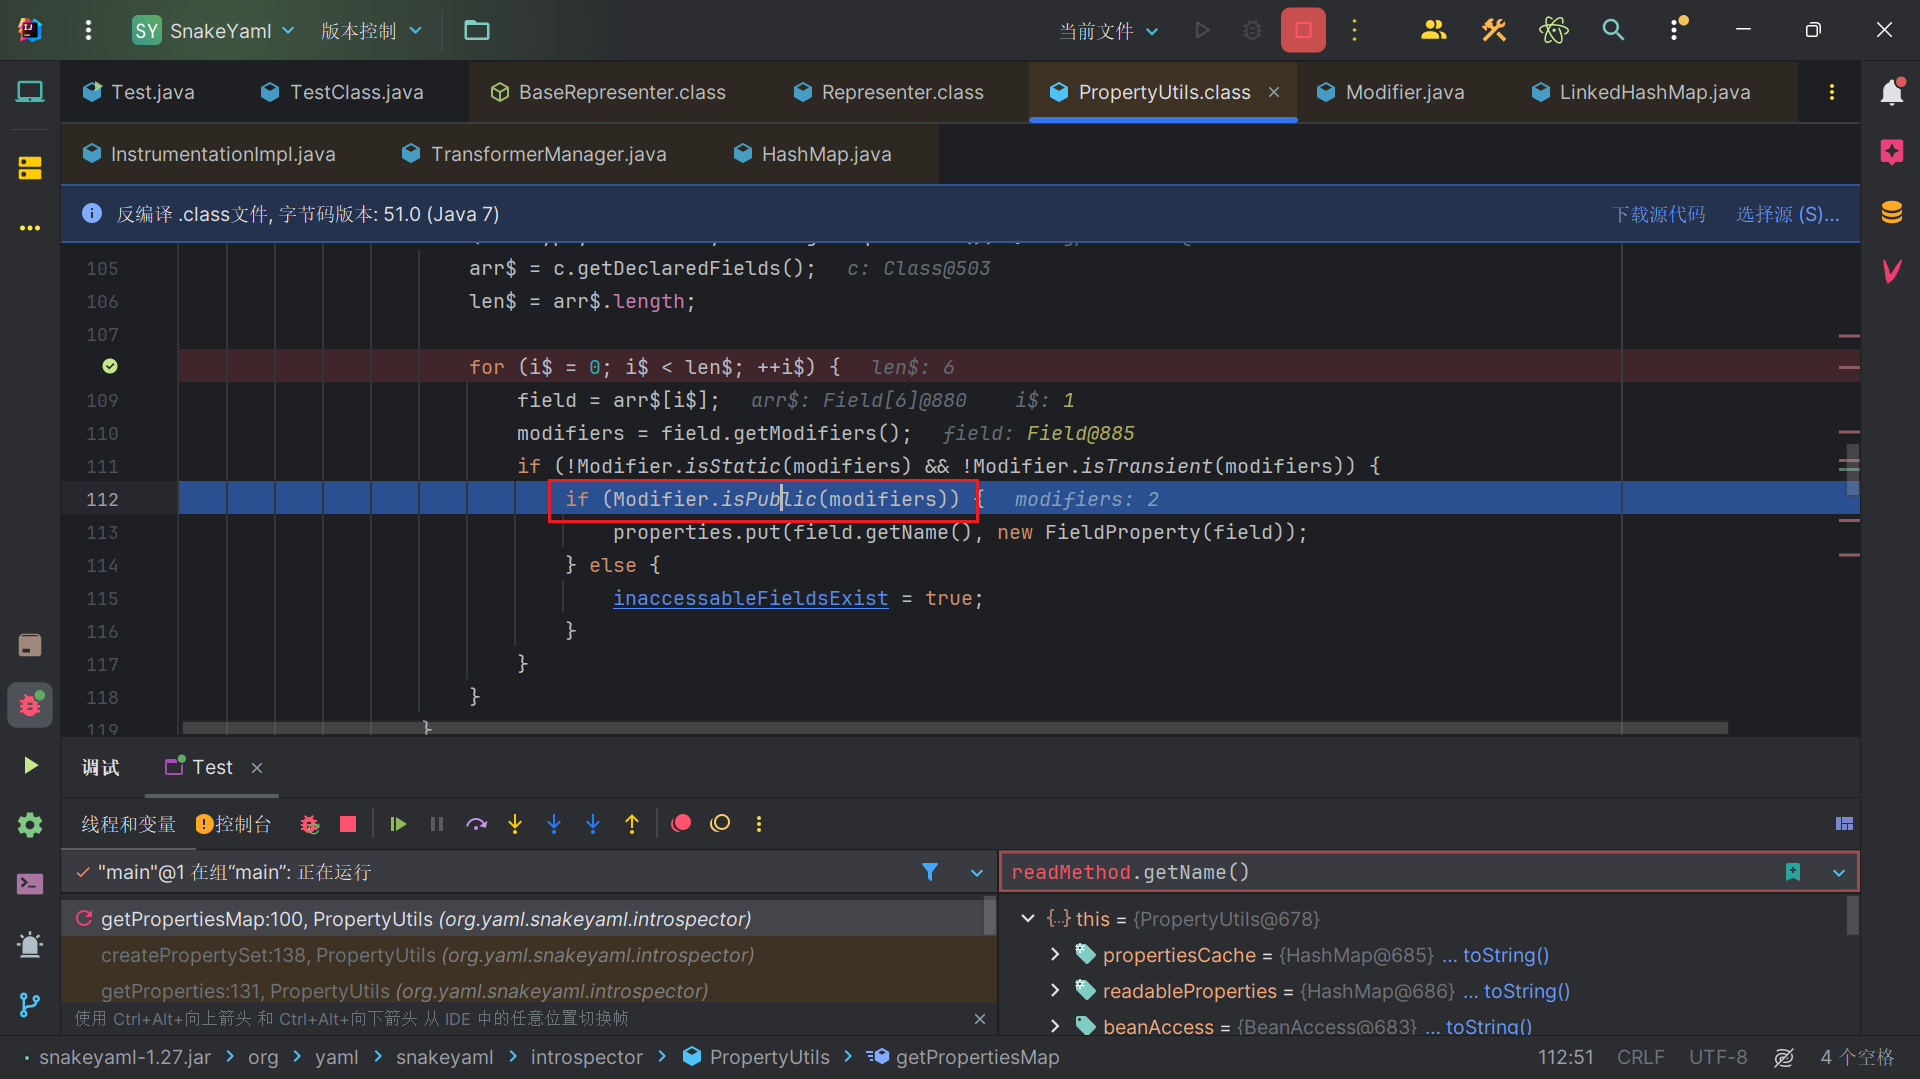The width and height of the screenshot is (1920, 1079).
Task: Open the Services gear tool window
Action: (30, 825)
